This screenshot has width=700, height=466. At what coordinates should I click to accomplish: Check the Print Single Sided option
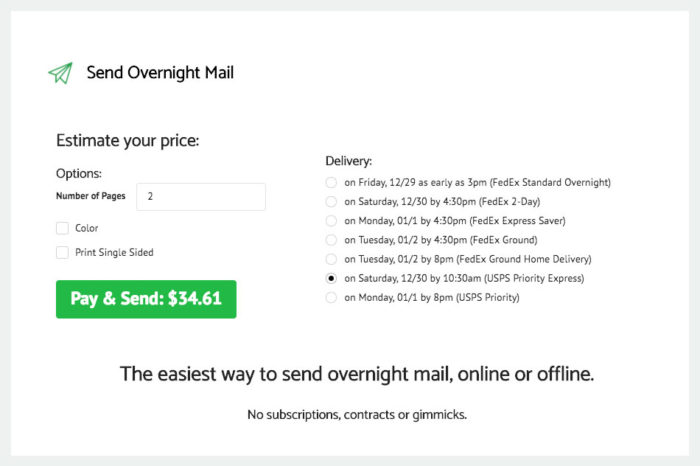(x=62, y=252)
